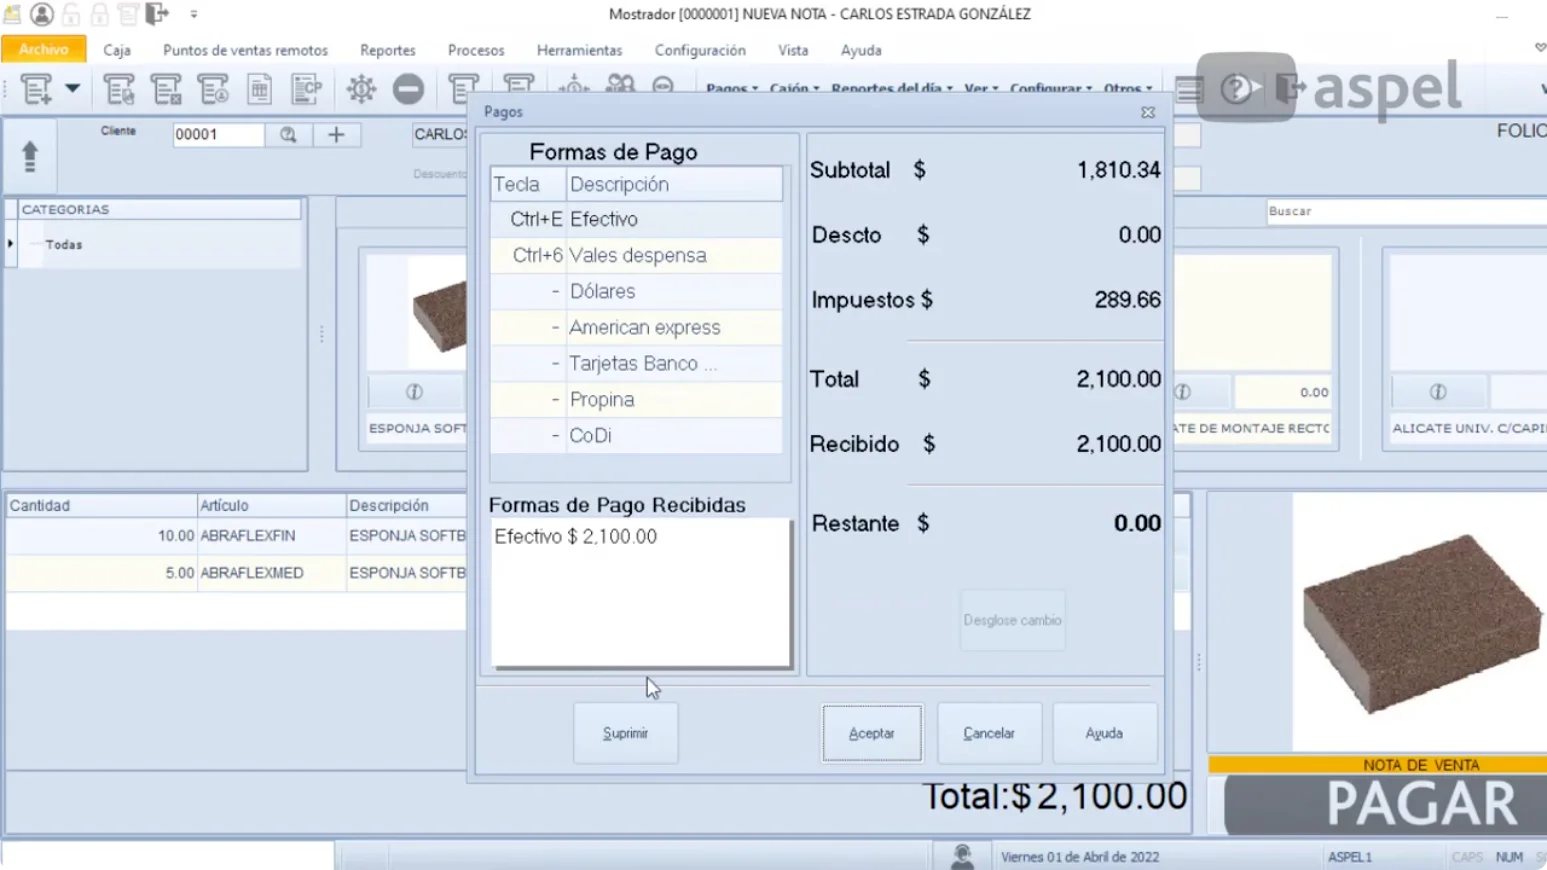This screenshot has height=870, width=1547.
Task: Select Efectivo payment method row
Action: [636, 219]
